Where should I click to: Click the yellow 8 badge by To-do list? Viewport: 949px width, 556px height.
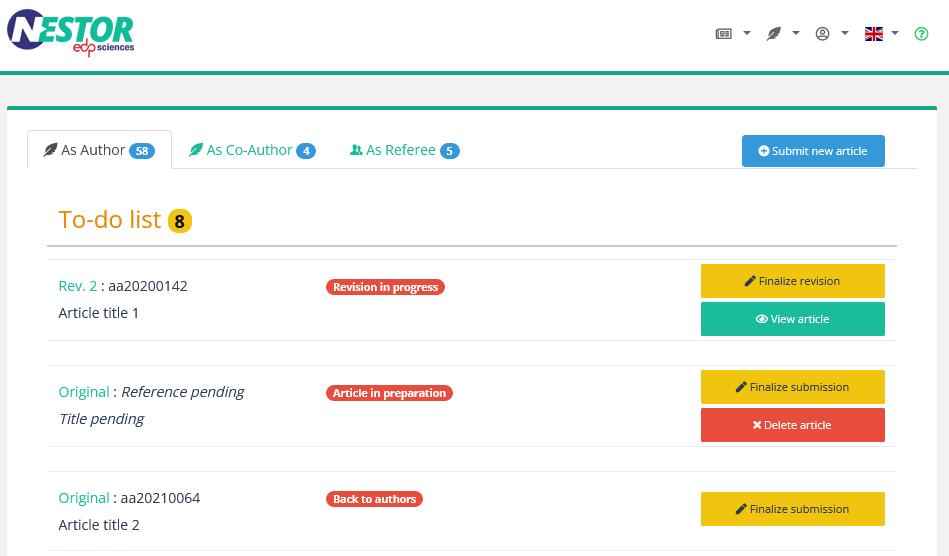[x=180, y=221]
